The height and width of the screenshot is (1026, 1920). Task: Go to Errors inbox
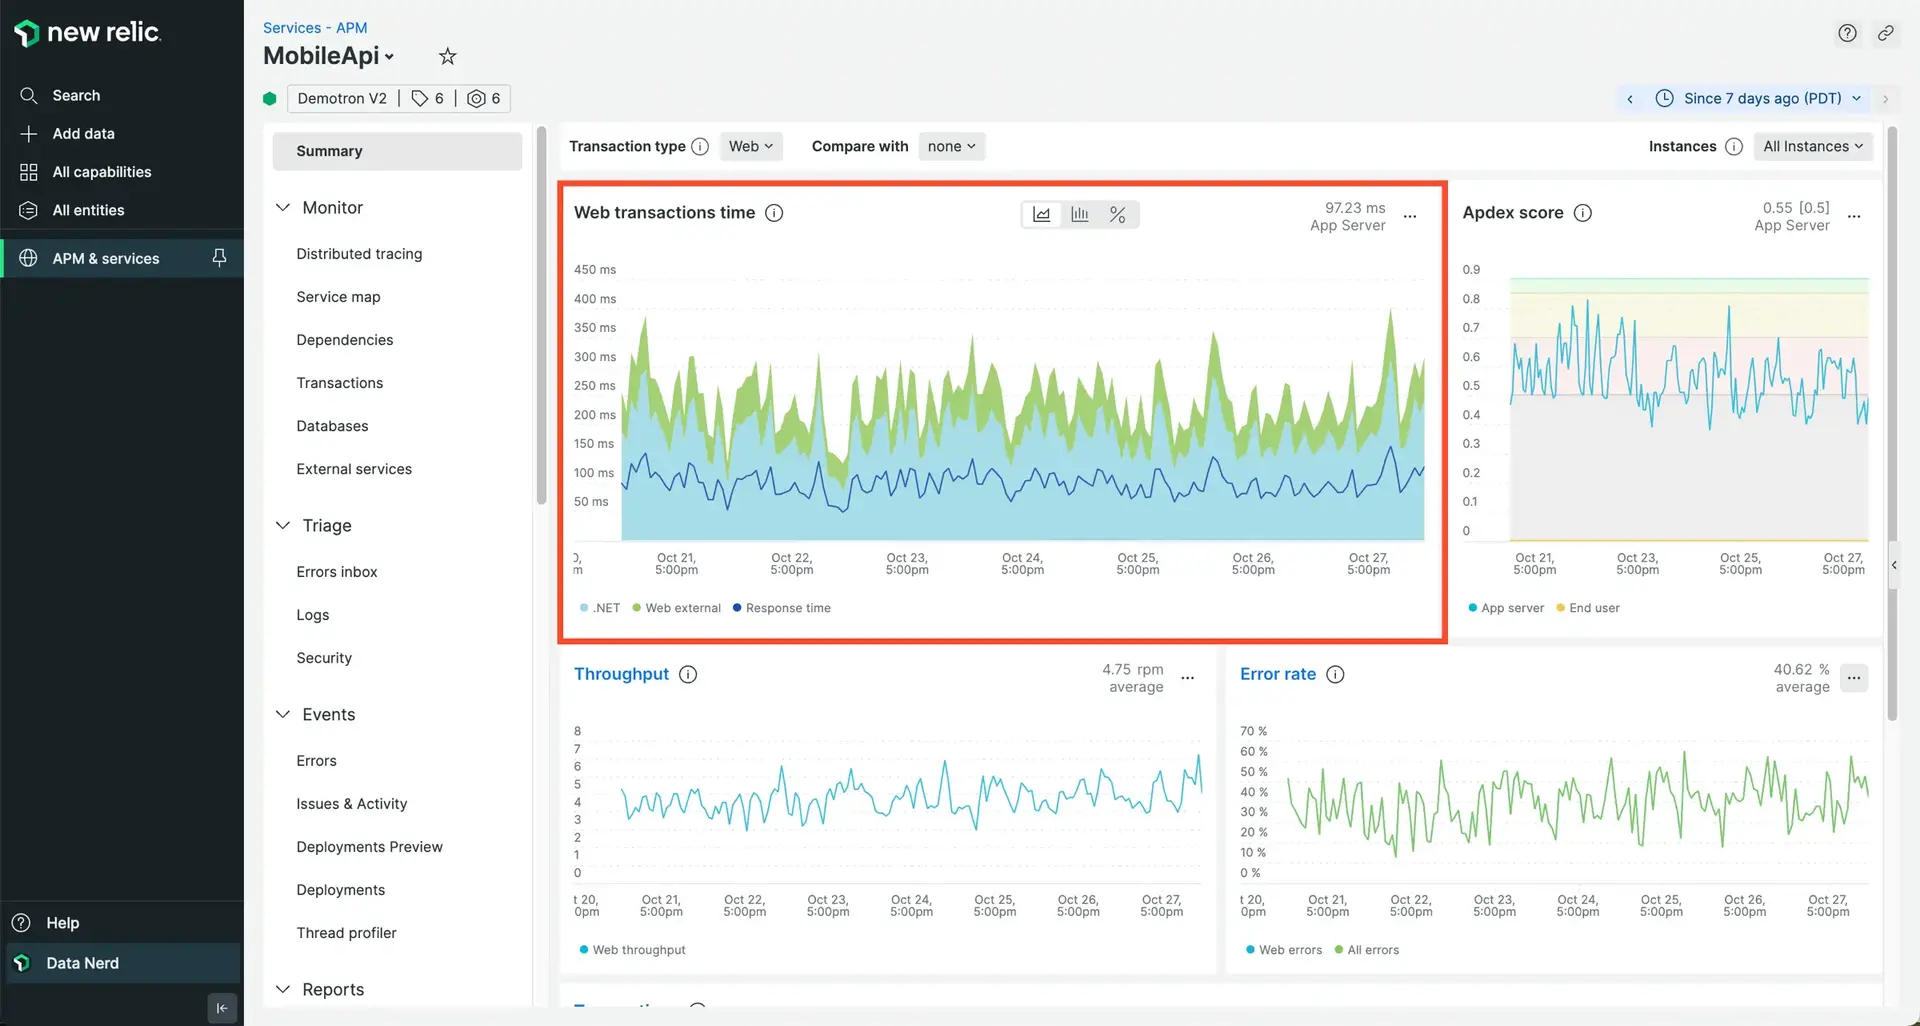[337, 572]
